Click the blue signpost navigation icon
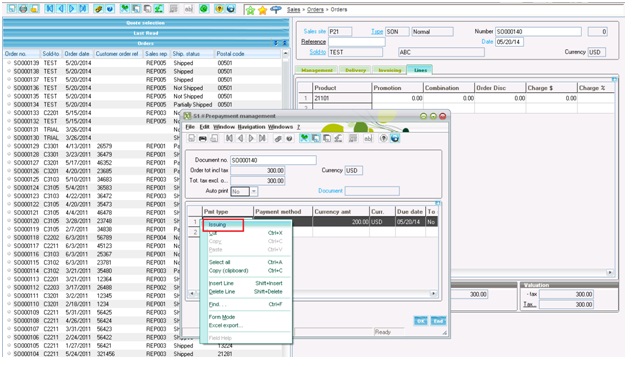This screenshot has width=634, height=366. coord(276,10)
